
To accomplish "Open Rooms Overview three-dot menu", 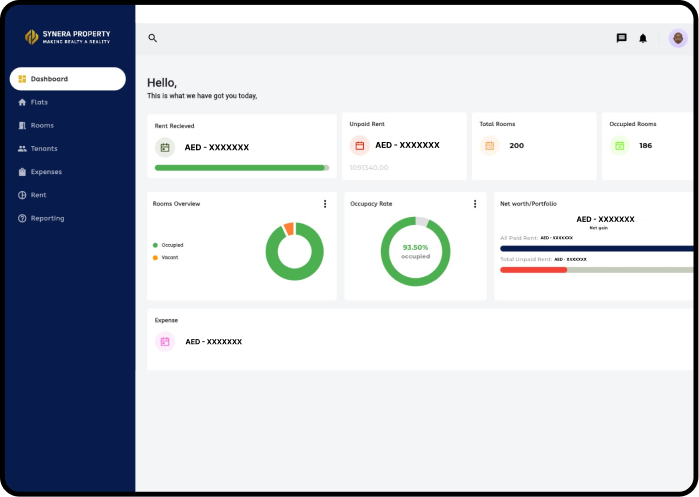I will click(x=325, y=204).
